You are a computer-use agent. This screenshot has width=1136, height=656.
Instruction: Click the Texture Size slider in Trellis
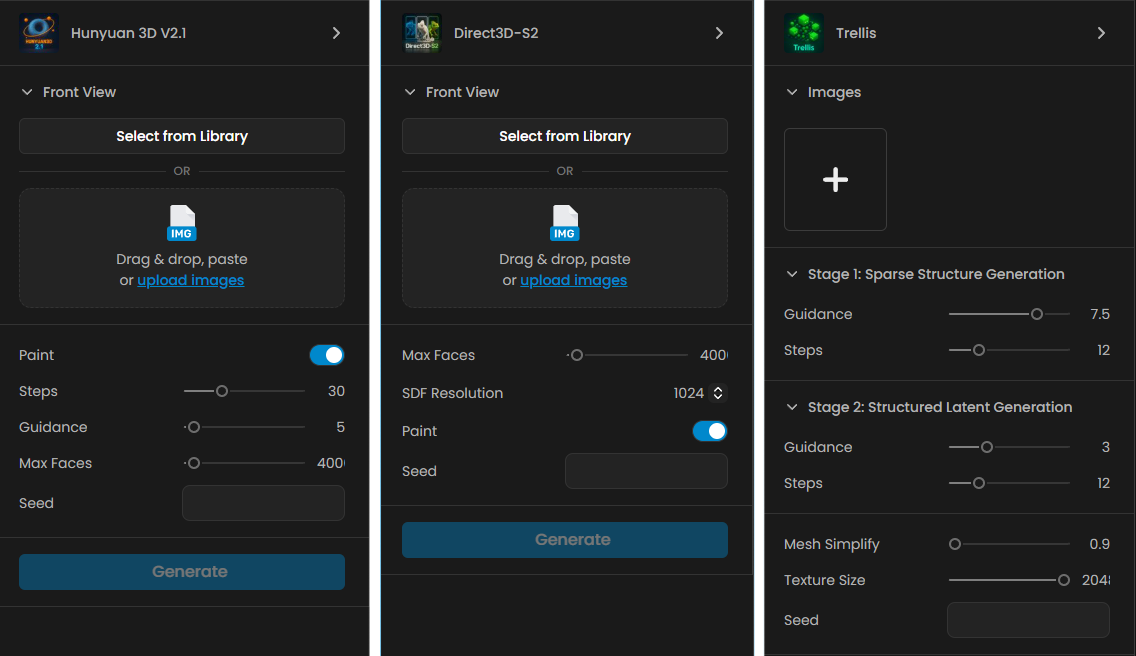click(1009, 581)
